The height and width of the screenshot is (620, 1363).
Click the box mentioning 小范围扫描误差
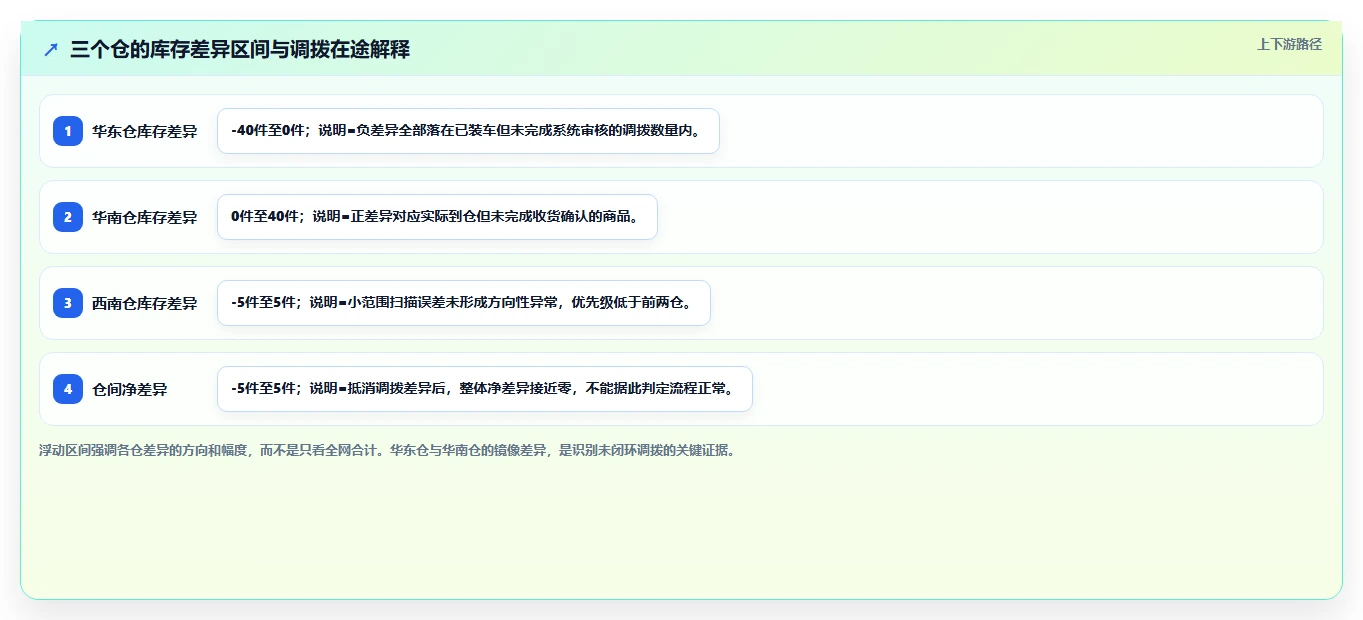tap(464, 303)
